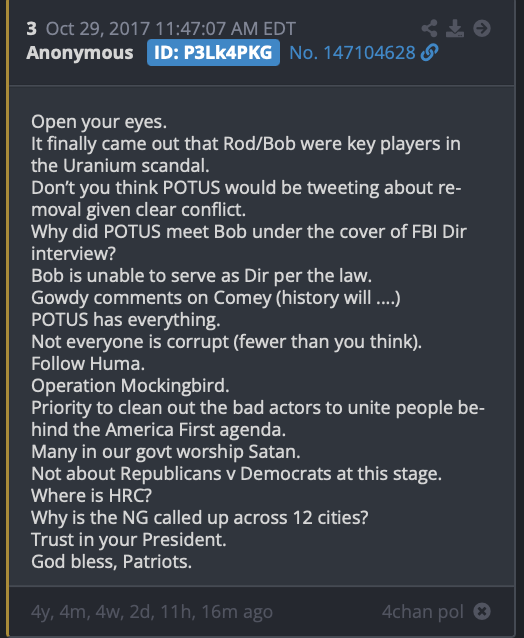Open the No. 147104628 post link
This screenshot has width=524, height=638.
(x=352, y=53)
